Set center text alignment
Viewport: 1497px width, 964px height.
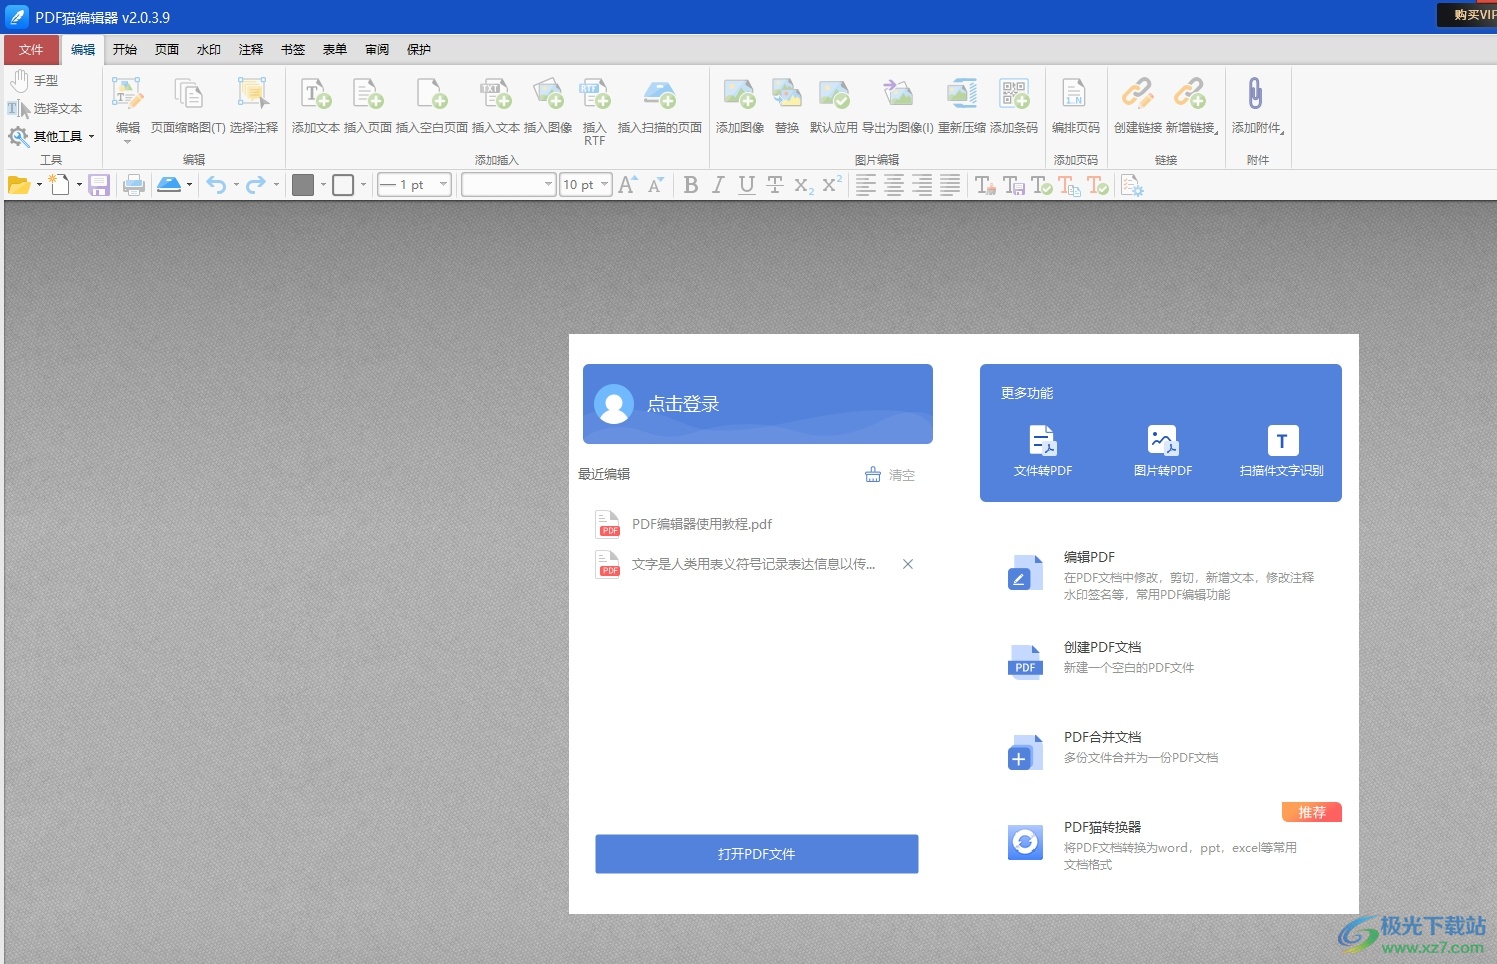(x=894, y=185)
